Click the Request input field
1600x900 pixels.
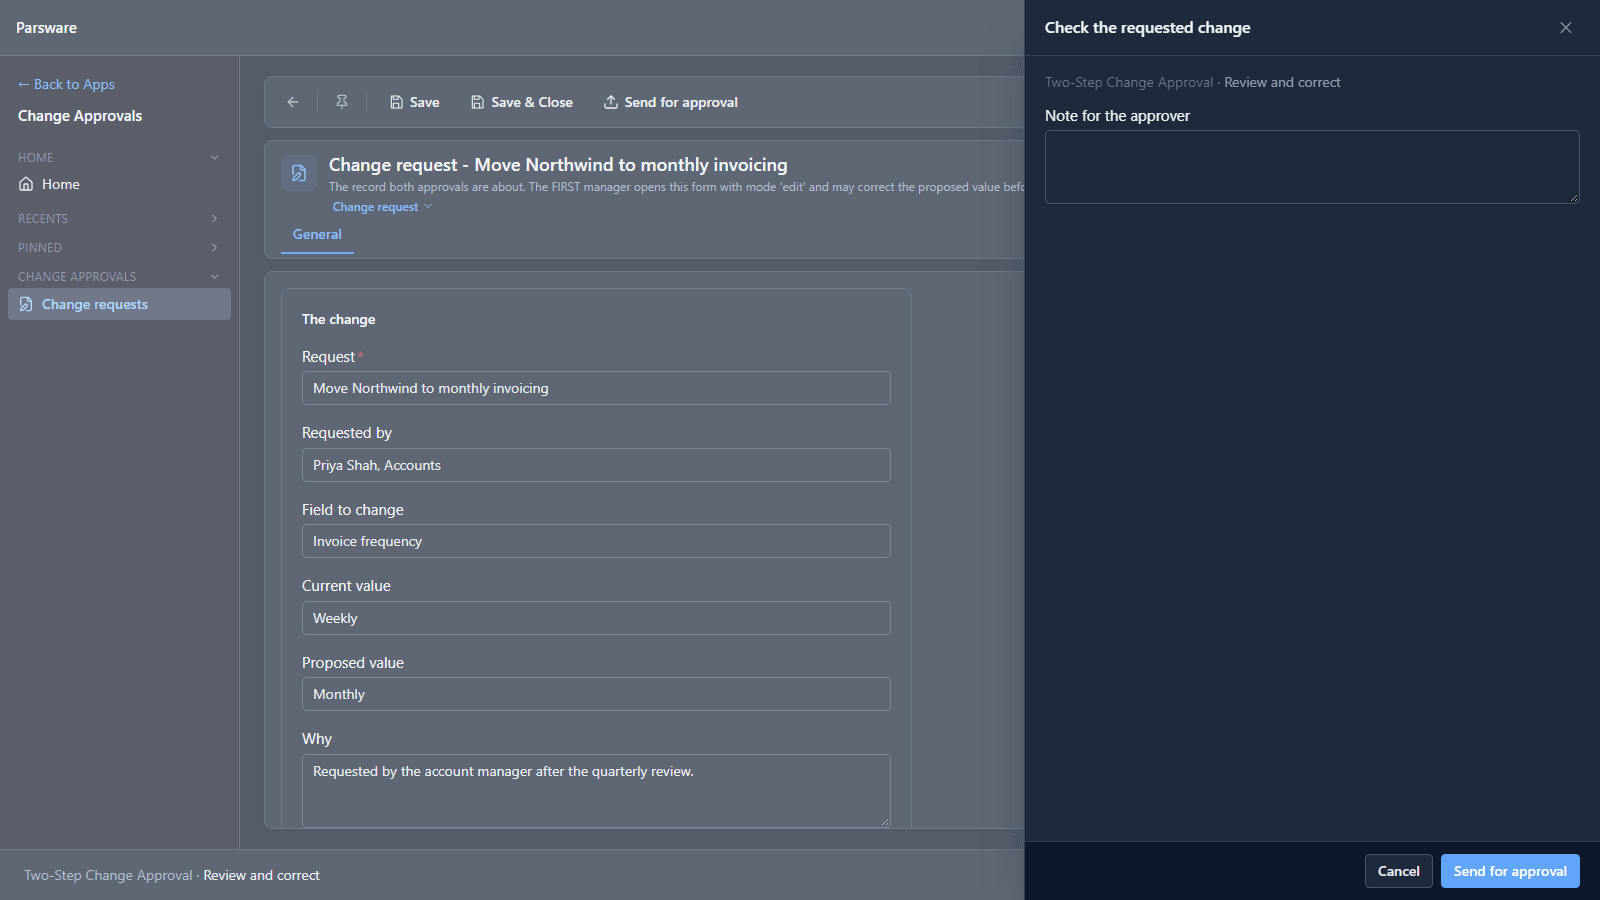596,388
